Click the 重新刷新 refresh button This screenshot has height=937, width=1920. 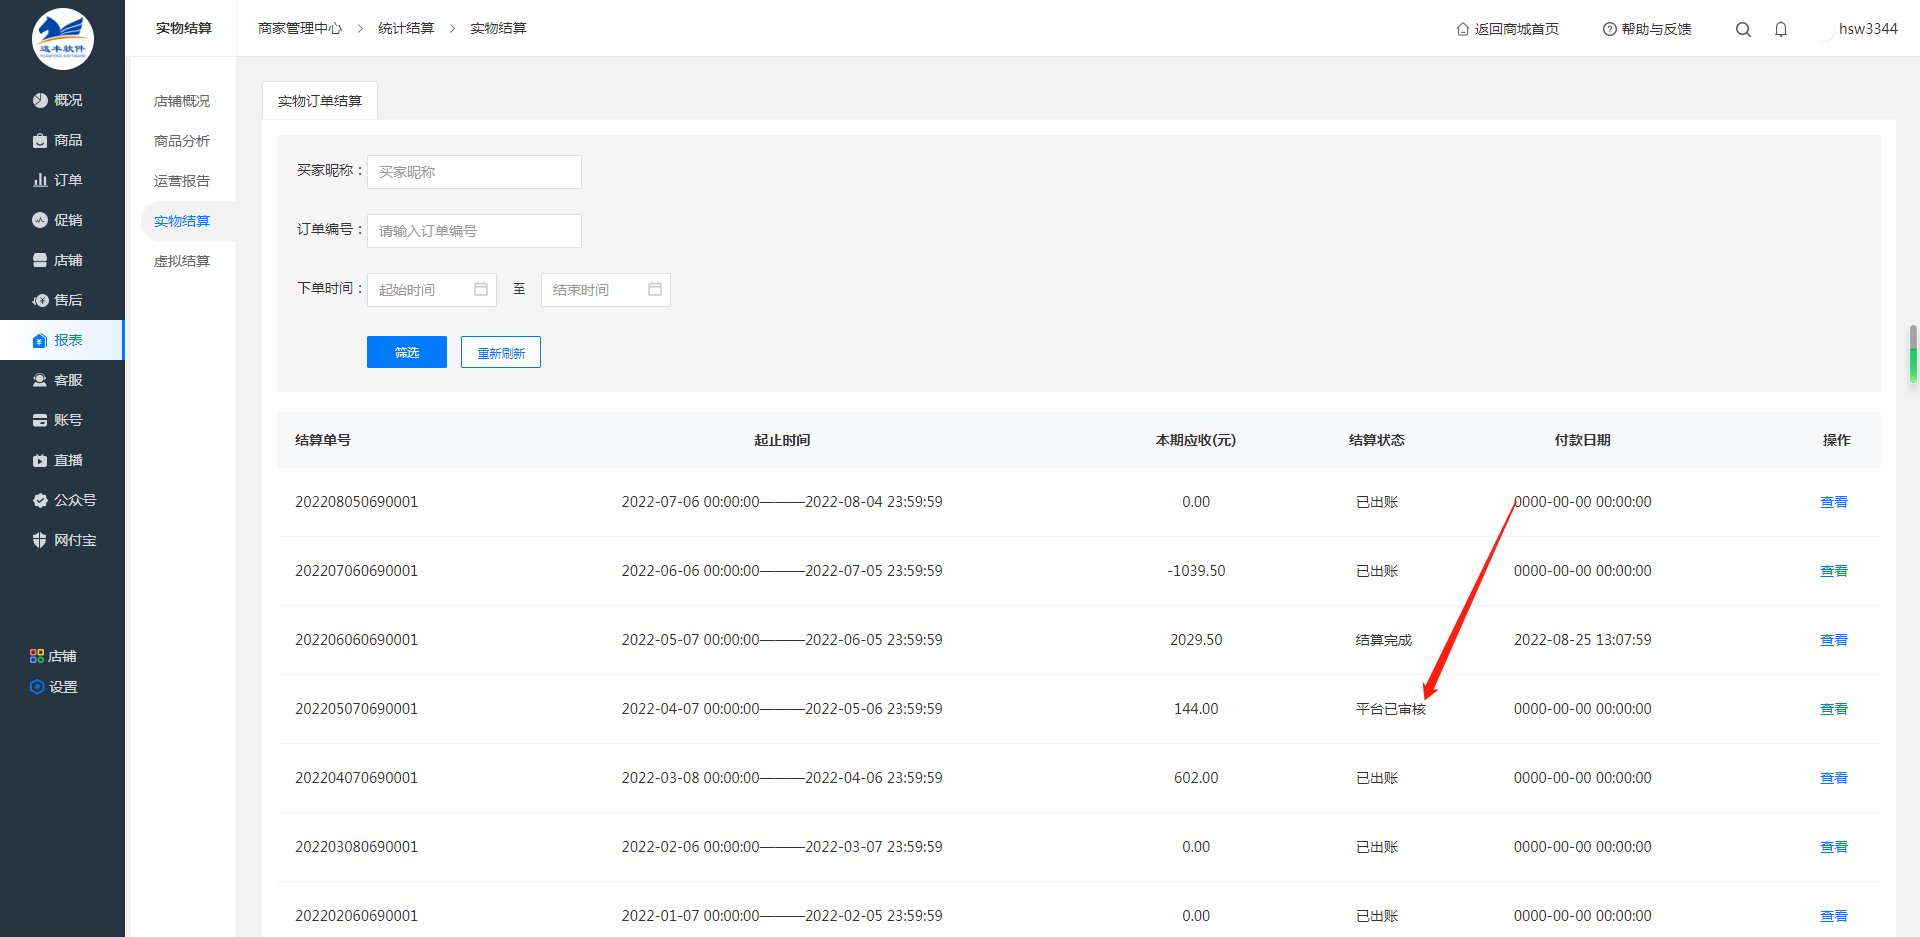click(x=501, y=352)
